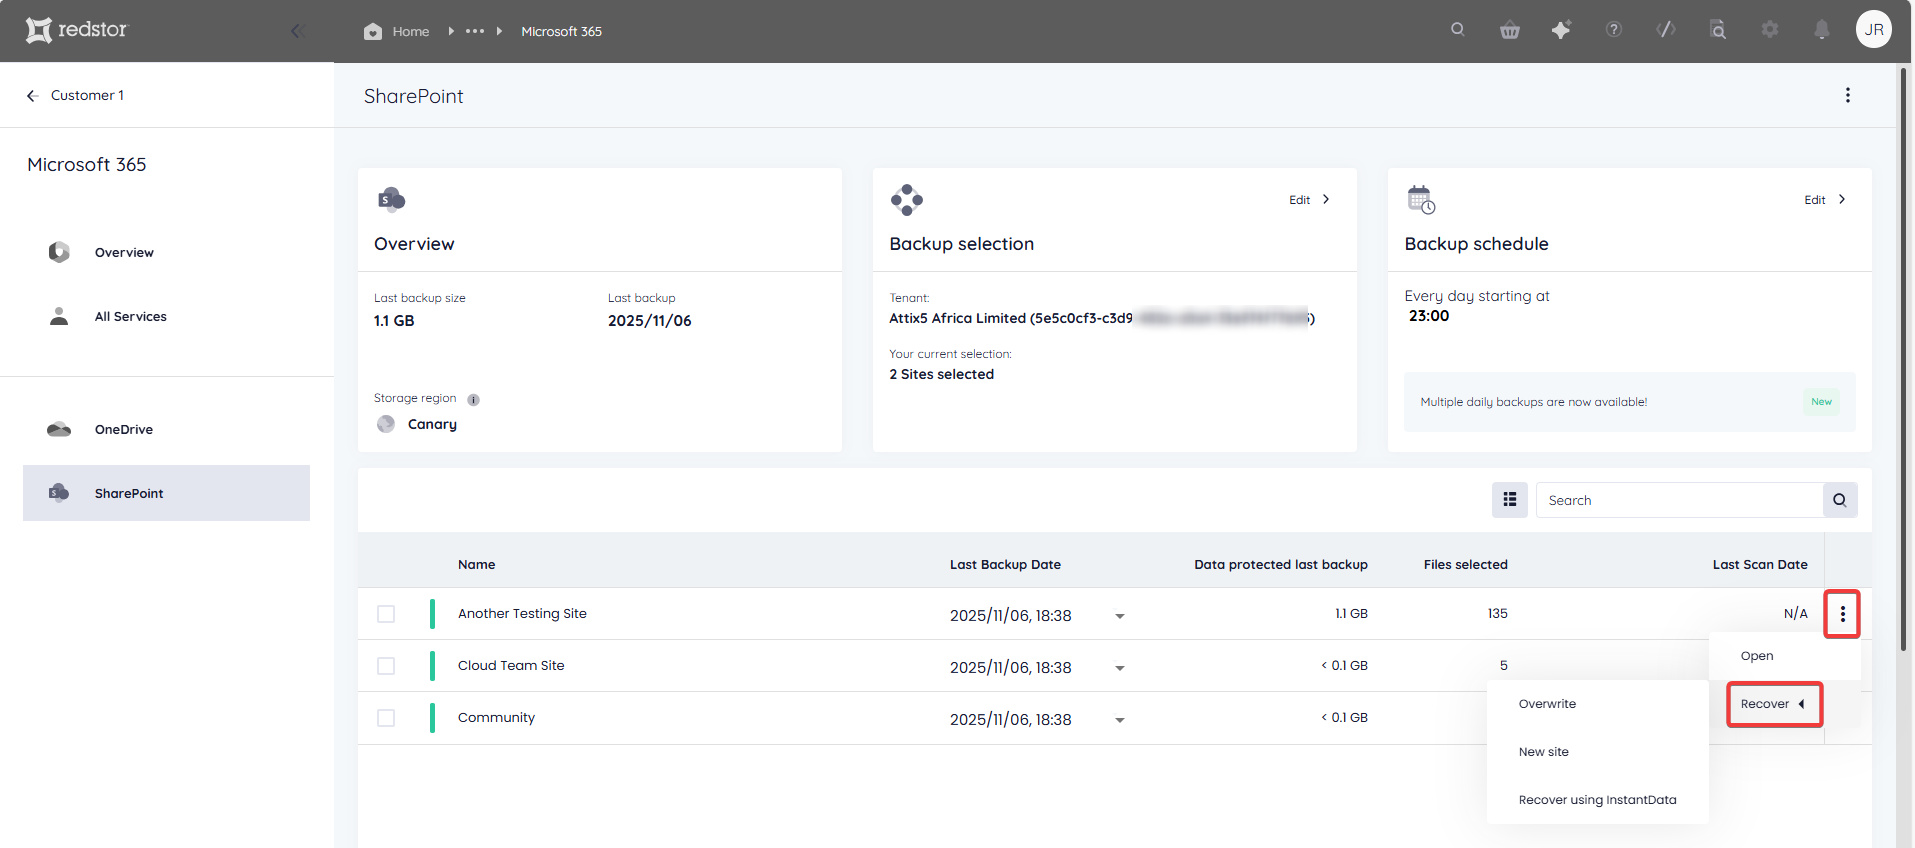
Task: Choose Recover in the context menu
Action: 1774,704
